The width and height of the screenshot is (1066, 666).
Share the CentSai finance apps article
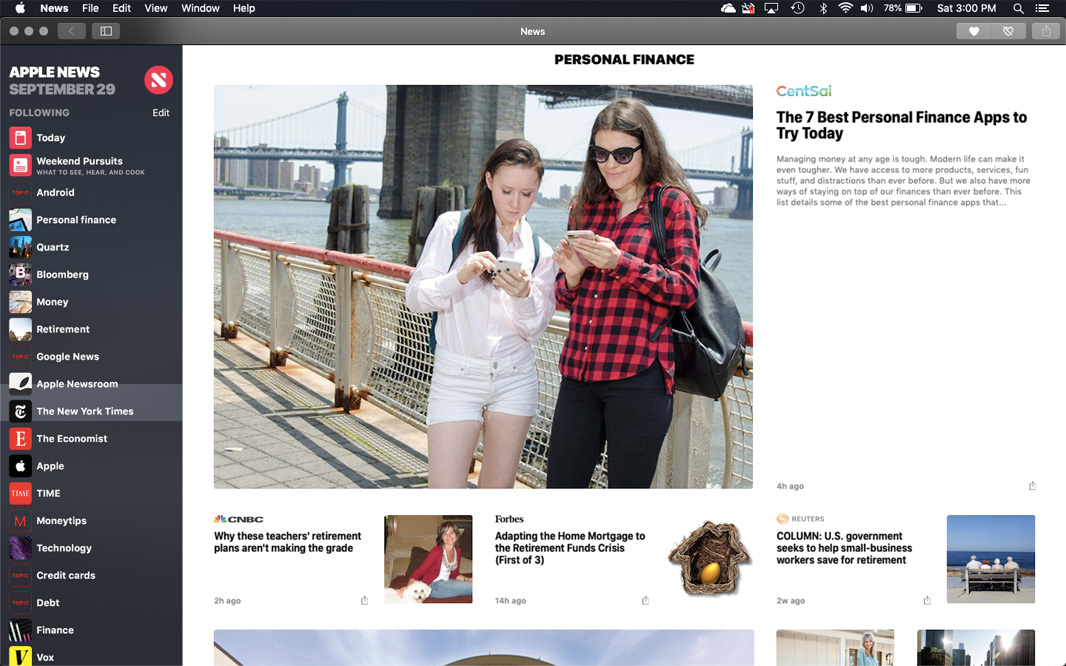(1032, 486)
